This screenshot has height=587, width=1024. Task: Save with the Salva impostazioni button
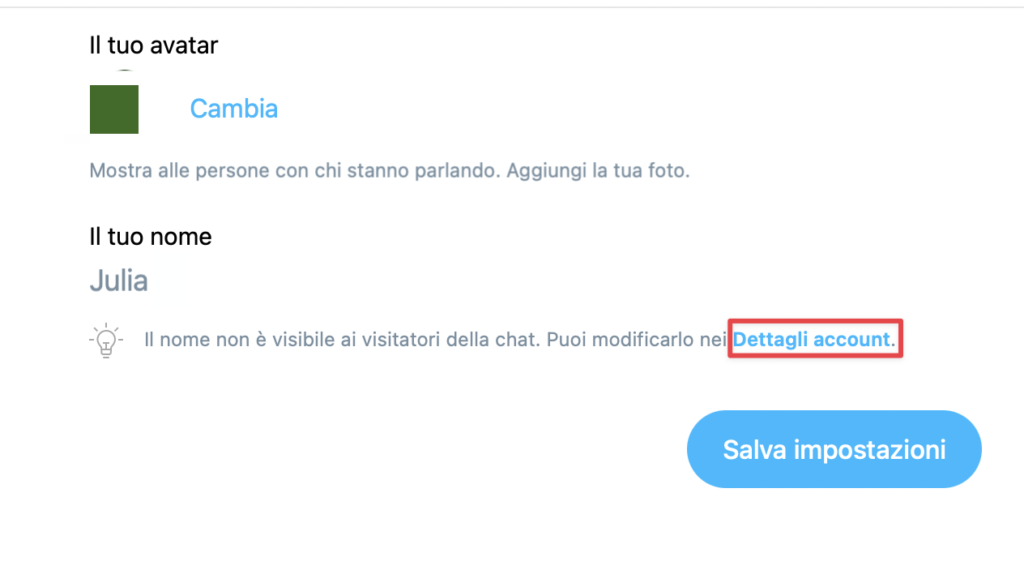pos(834,449)
